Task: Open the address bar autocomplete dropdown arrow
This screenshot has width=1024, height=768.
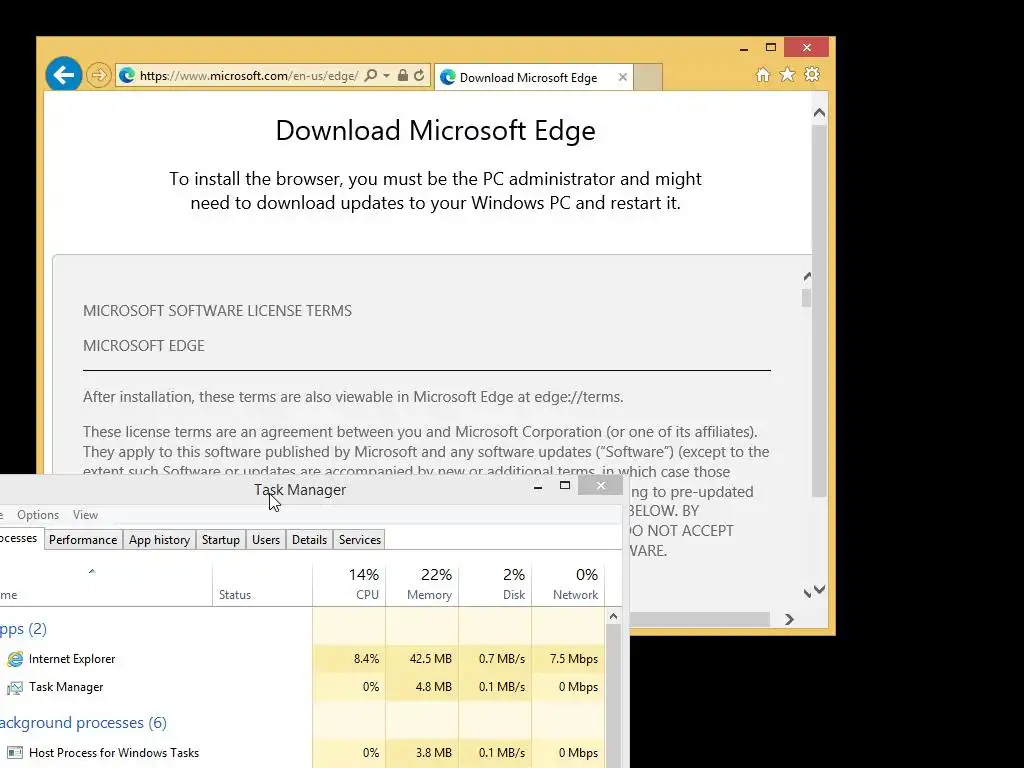Action: 386,76
